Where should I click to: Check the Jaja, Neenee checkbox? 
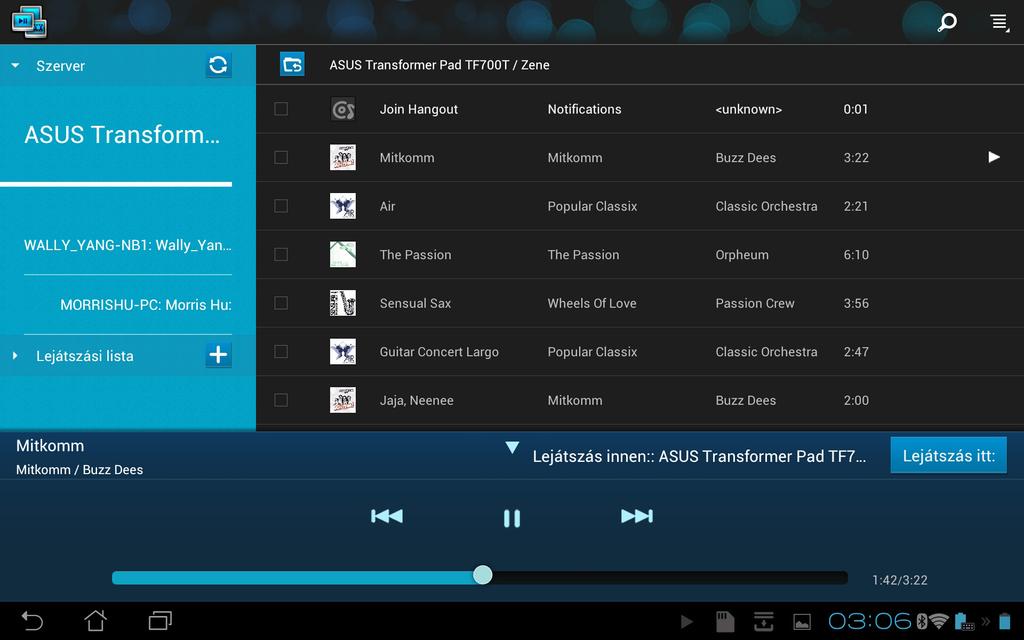281,400
